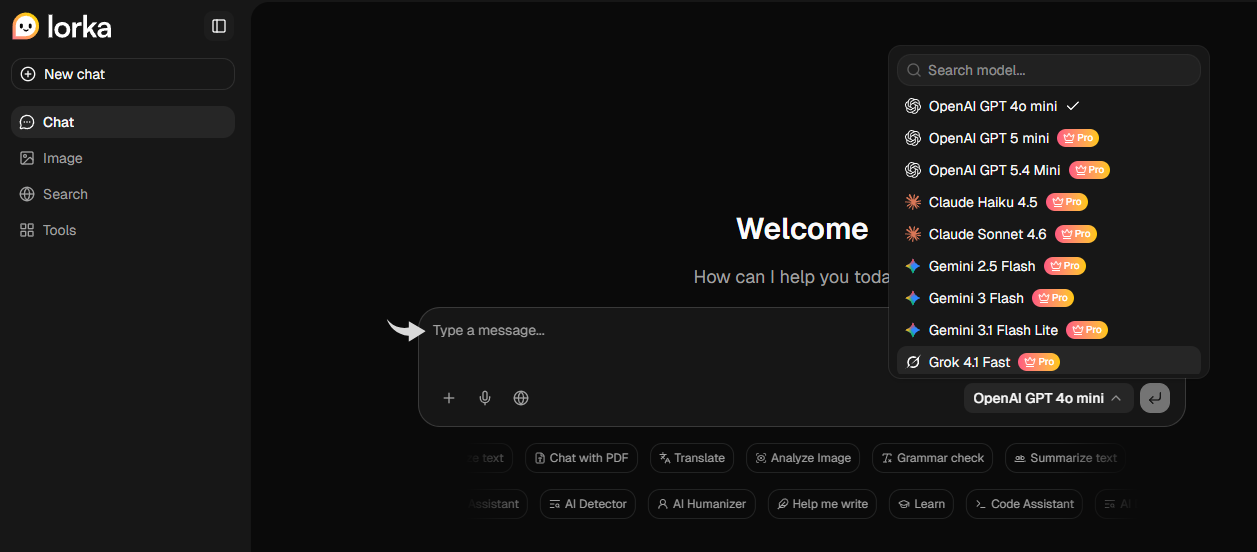
Task: Start a New chat
Action: tap(123, 74)
